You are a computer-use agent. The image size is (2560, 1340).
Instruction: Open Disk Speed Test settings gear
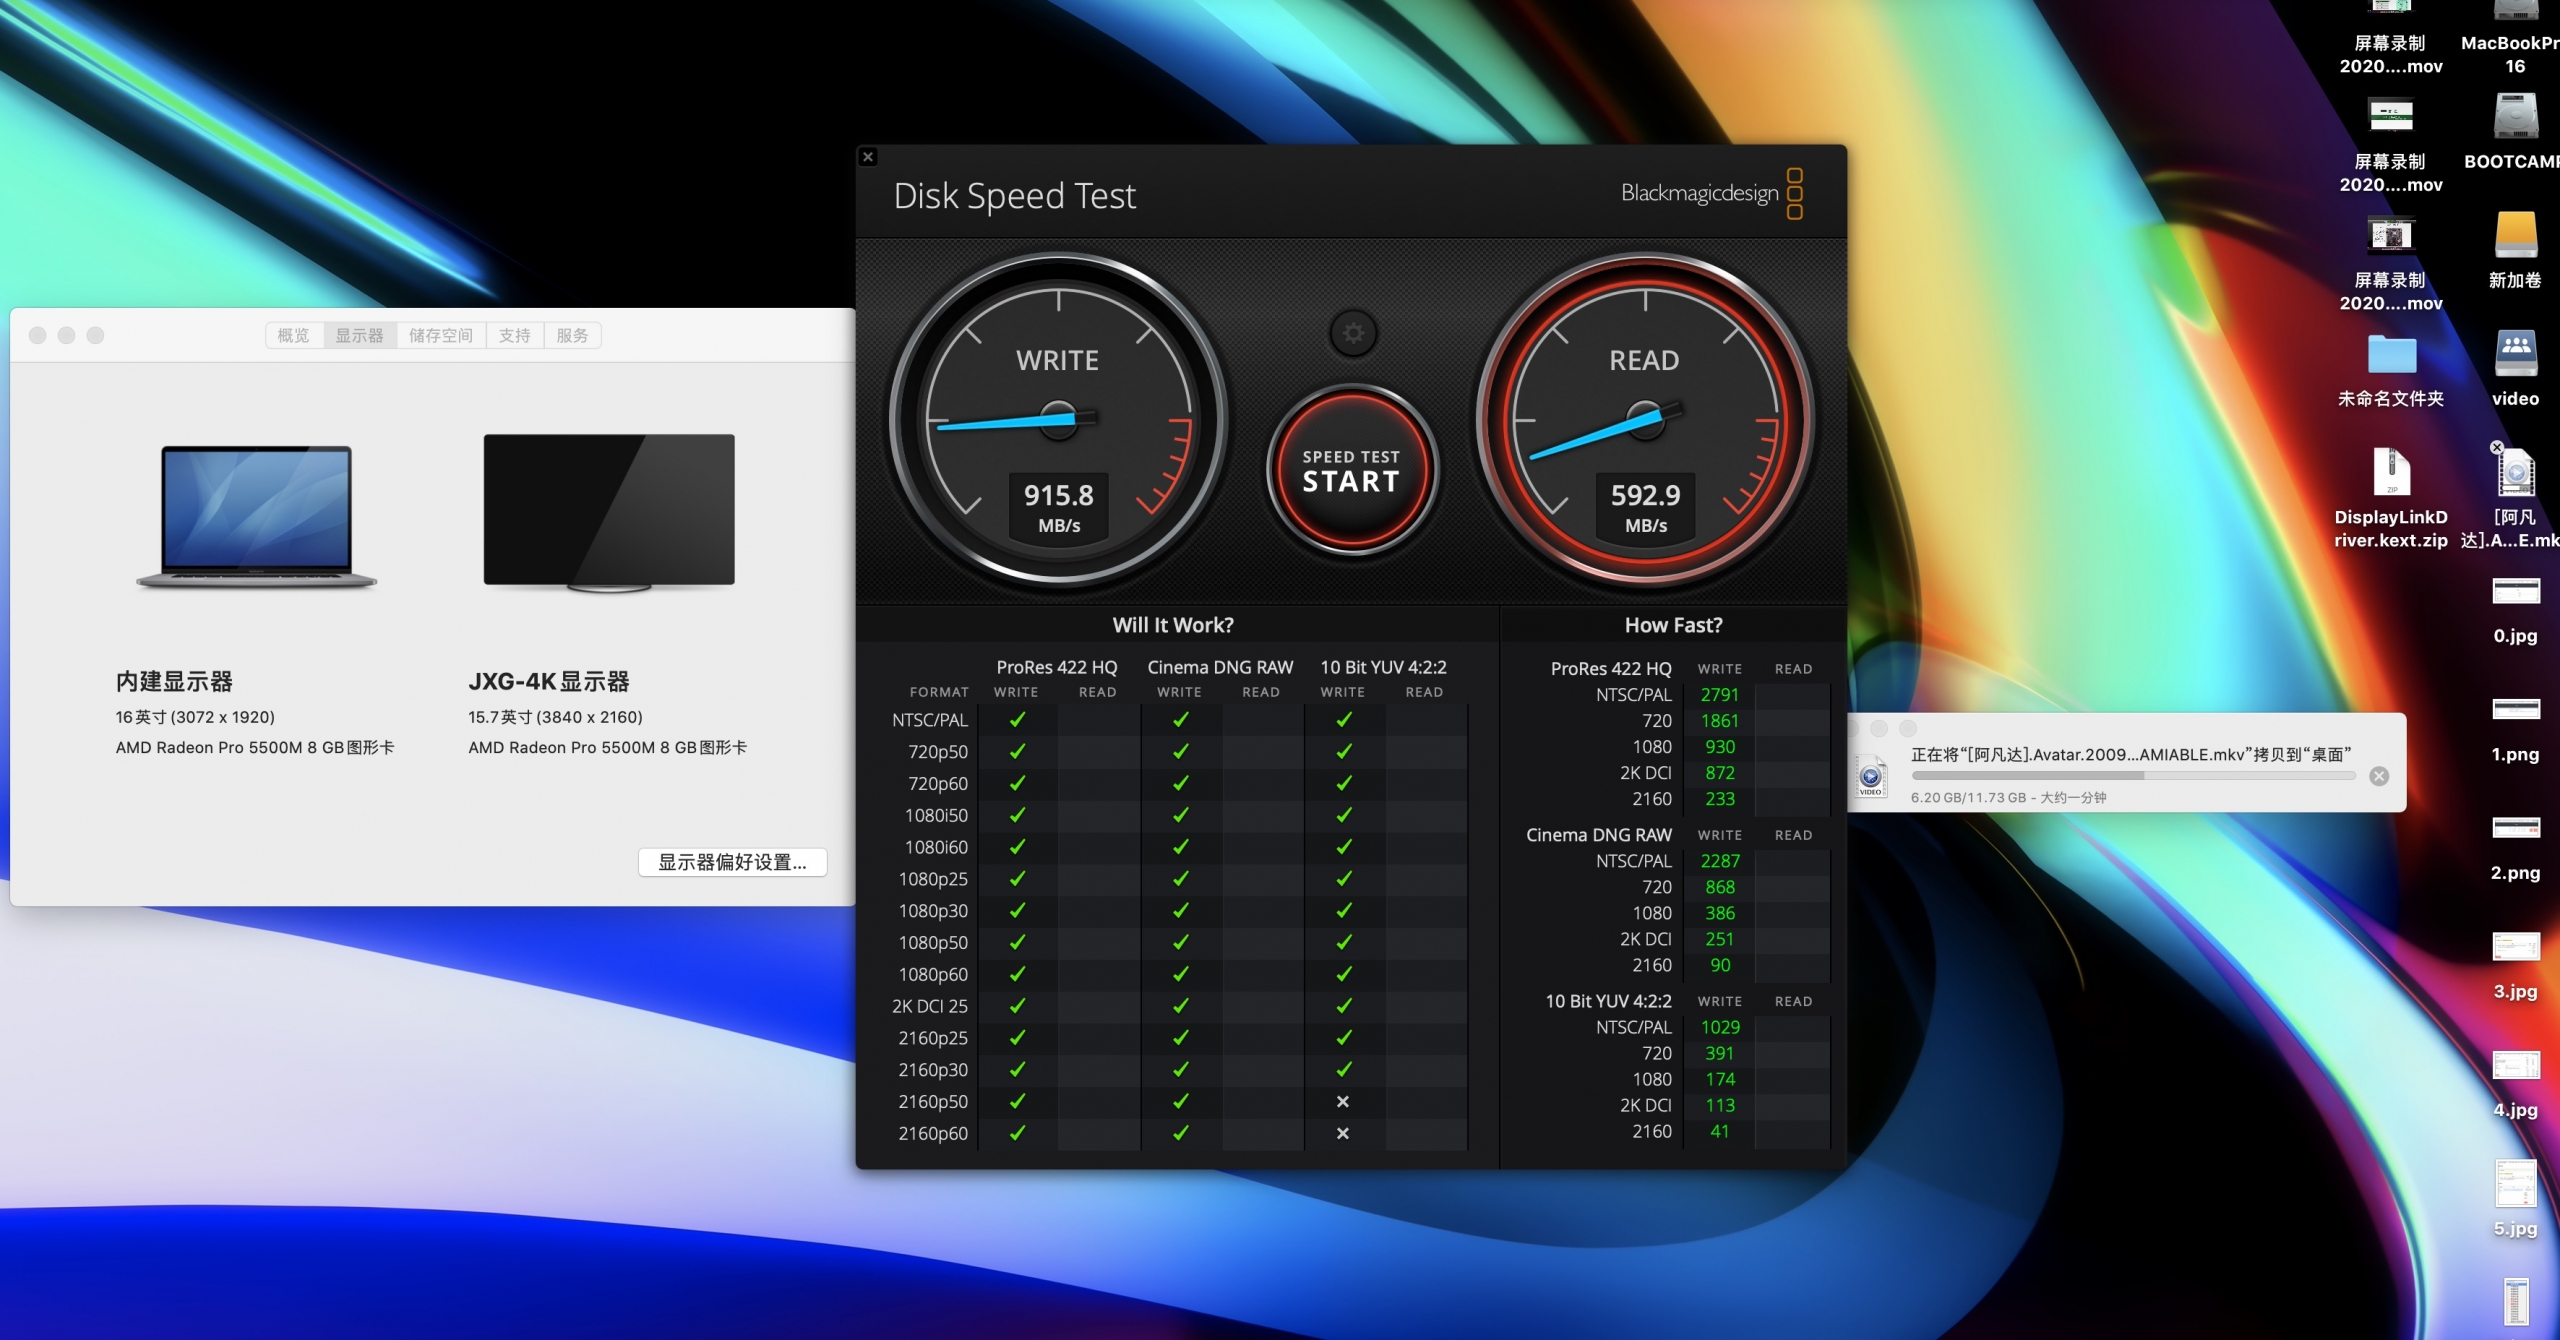[1352, 333]
